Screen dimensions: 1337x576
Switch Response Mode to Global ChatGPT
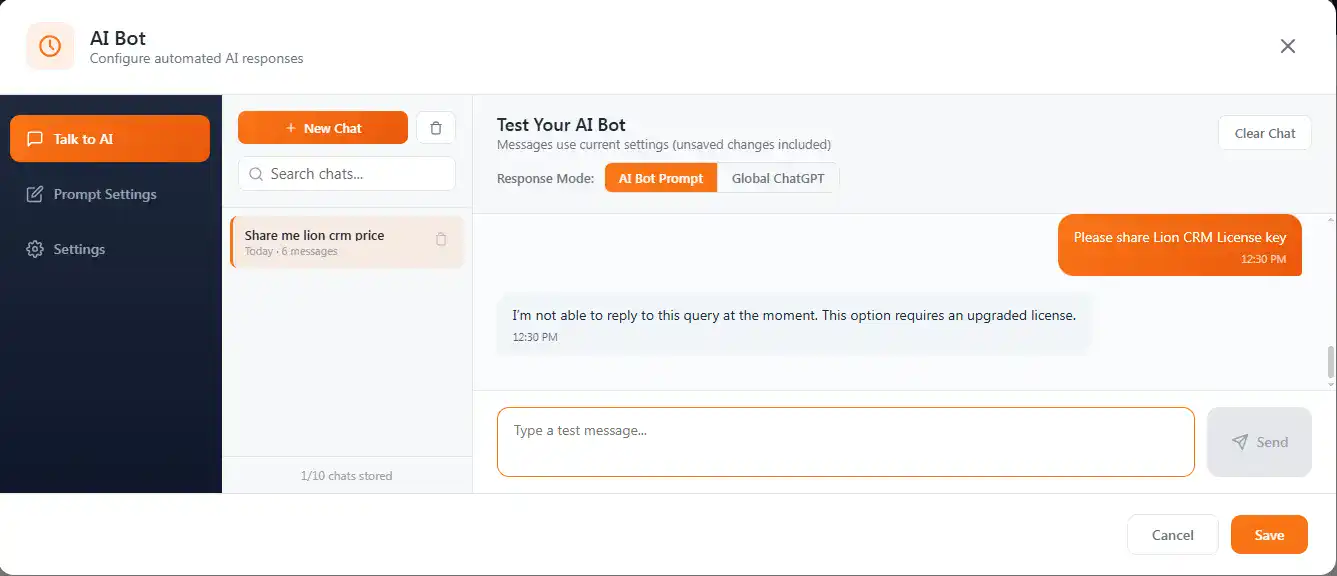click(x=777, y=177)
